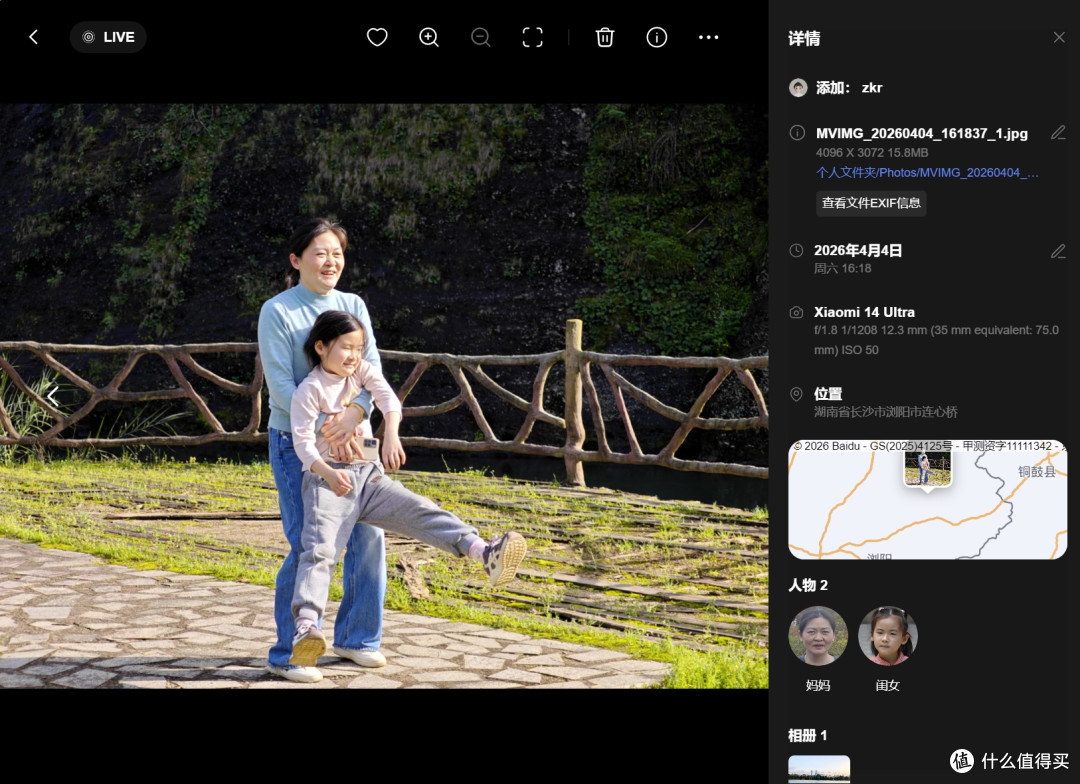This screenshot has height=784, width=1080.
Task: Click the uploader avatar next to zkr
Action: pyautogui.click(x=798, y=87)
